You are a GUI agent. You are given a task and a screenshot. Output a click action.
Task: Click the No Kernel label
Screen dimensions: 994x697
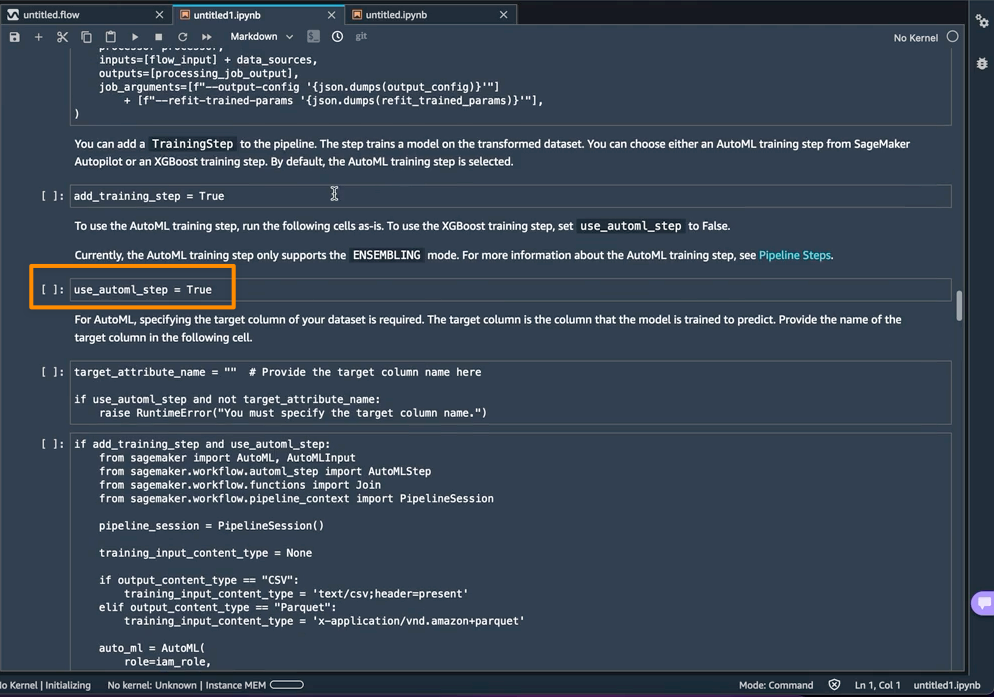click(x=915, y=38)
